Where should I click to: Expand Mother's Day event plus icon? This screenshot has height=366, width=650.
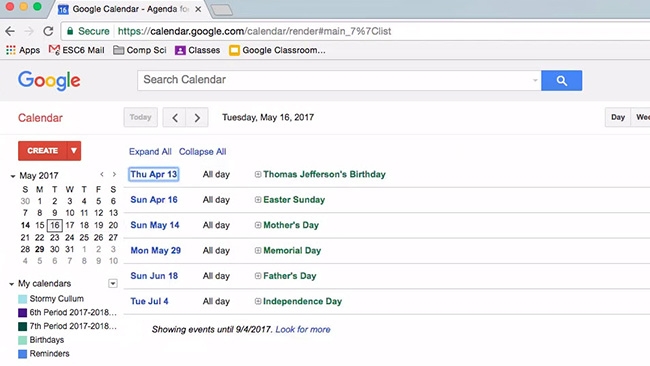(x=258, y=225)
